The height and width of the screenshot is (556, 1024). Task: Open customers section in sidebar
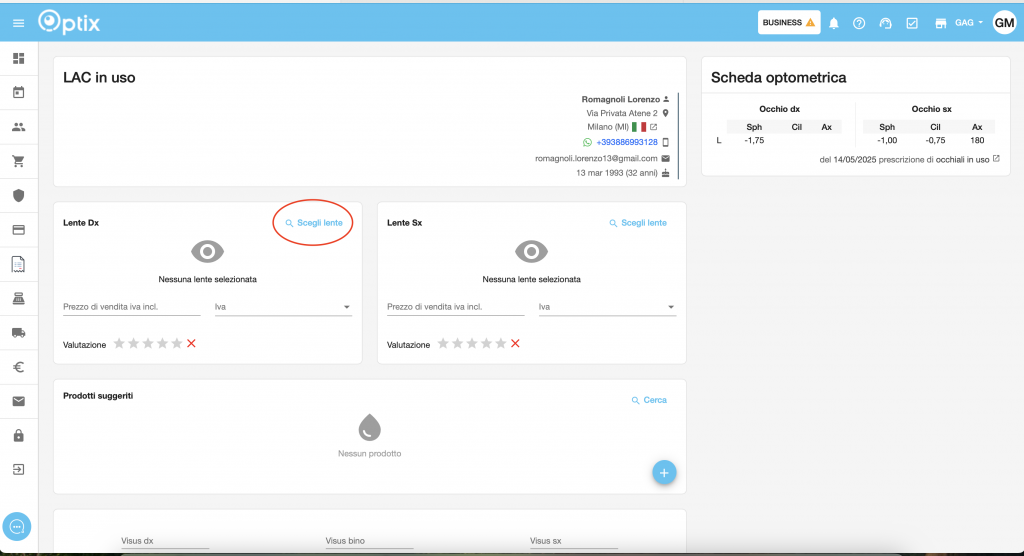coord(18,127)
